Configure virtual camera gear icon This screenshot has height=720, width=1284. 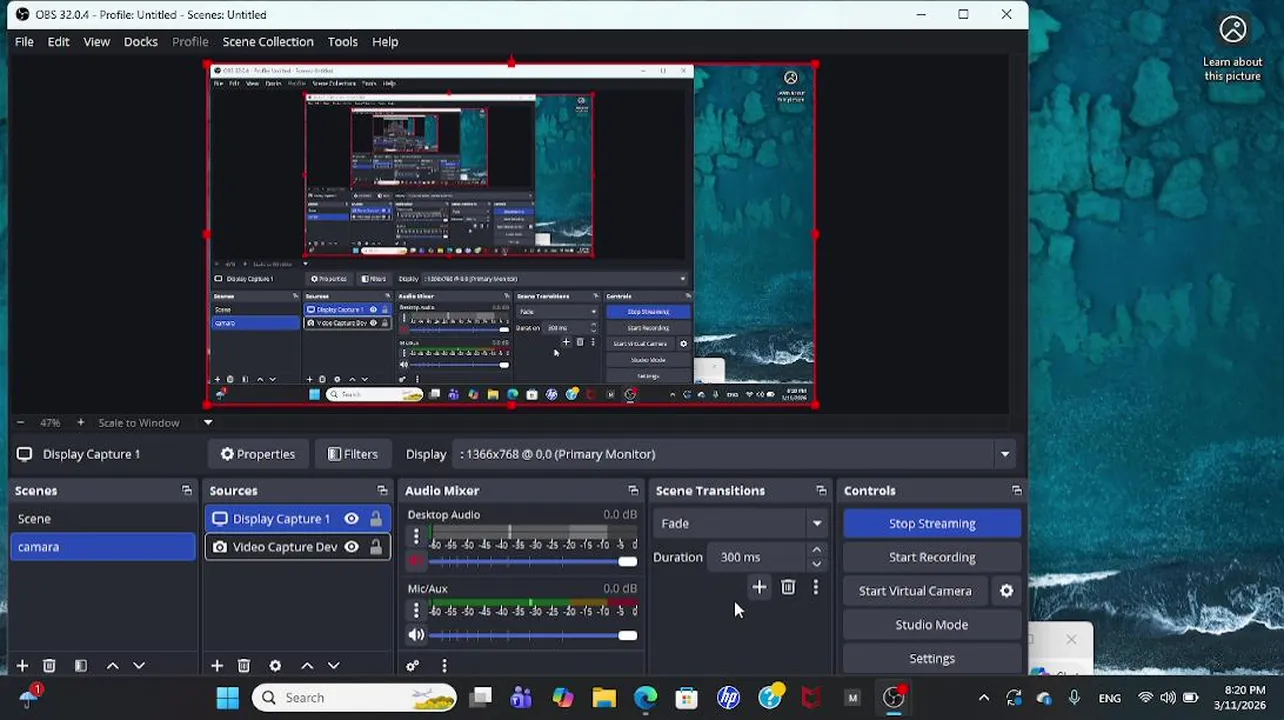[1007, 591]
